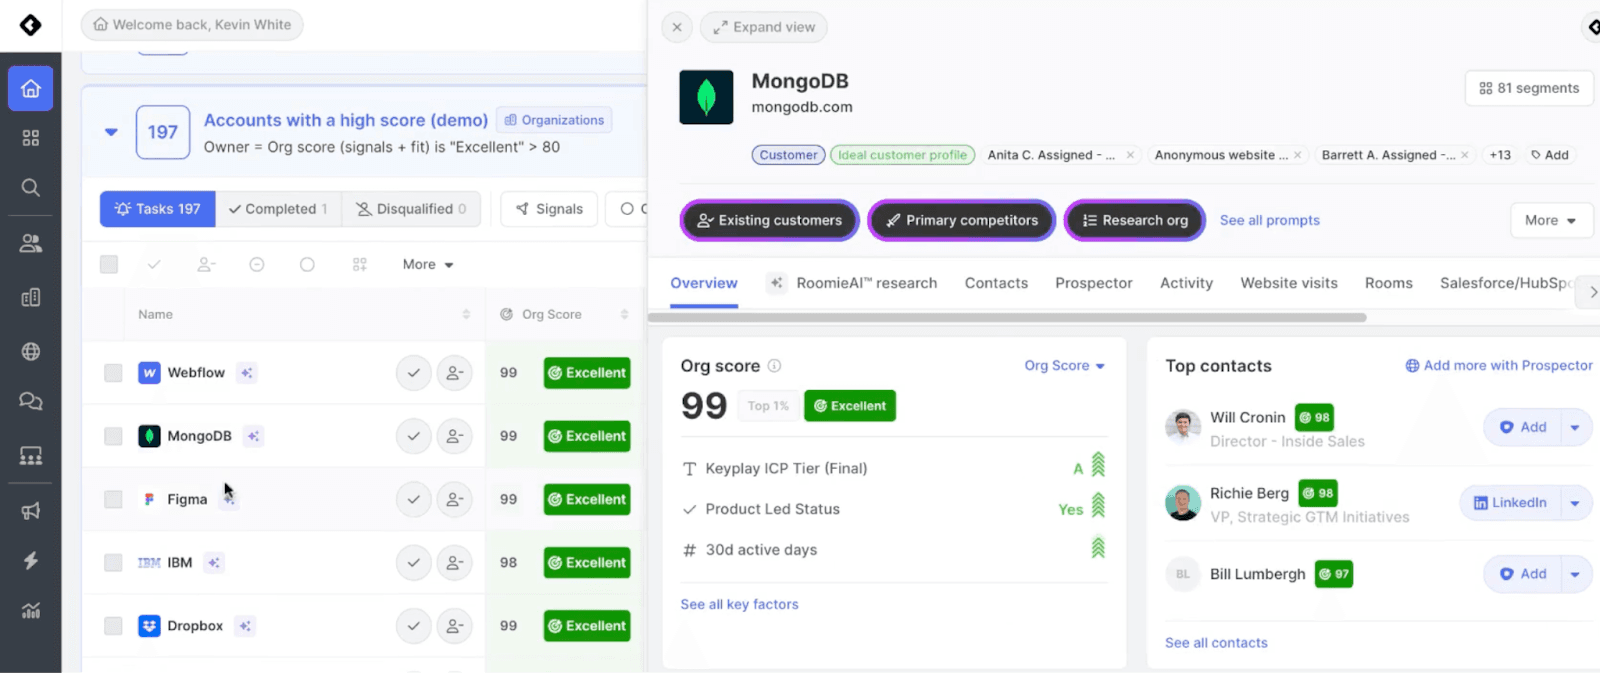Click the info icon beside Org score

(774, 366)
